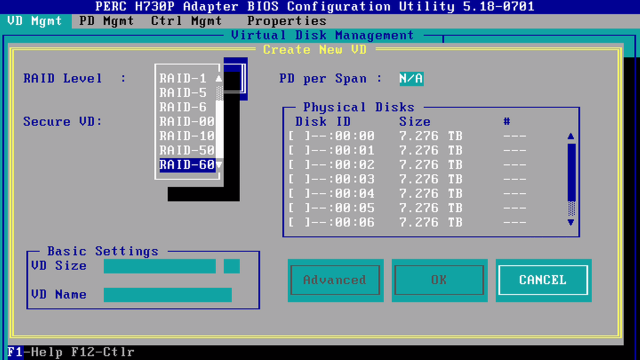
Task: Click the Disk ID column header
Action: click(323, 122)
